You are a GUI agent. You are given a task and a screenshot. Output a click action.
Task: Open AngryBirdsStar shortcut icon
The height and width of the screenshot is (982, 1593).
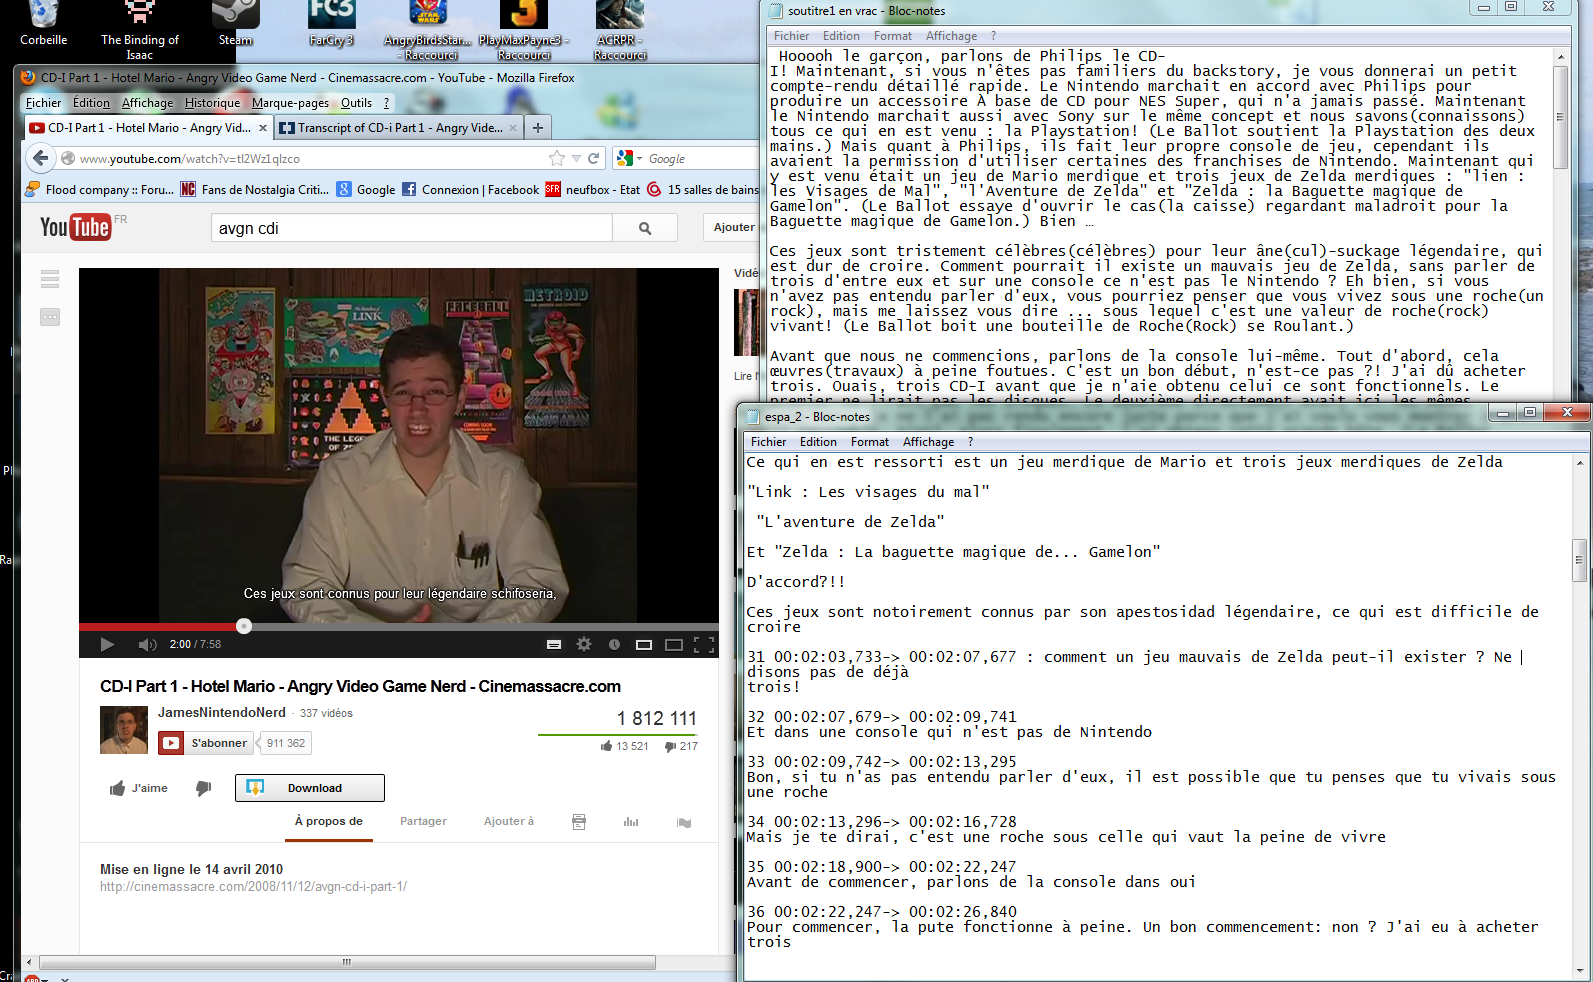click(428, 30)
